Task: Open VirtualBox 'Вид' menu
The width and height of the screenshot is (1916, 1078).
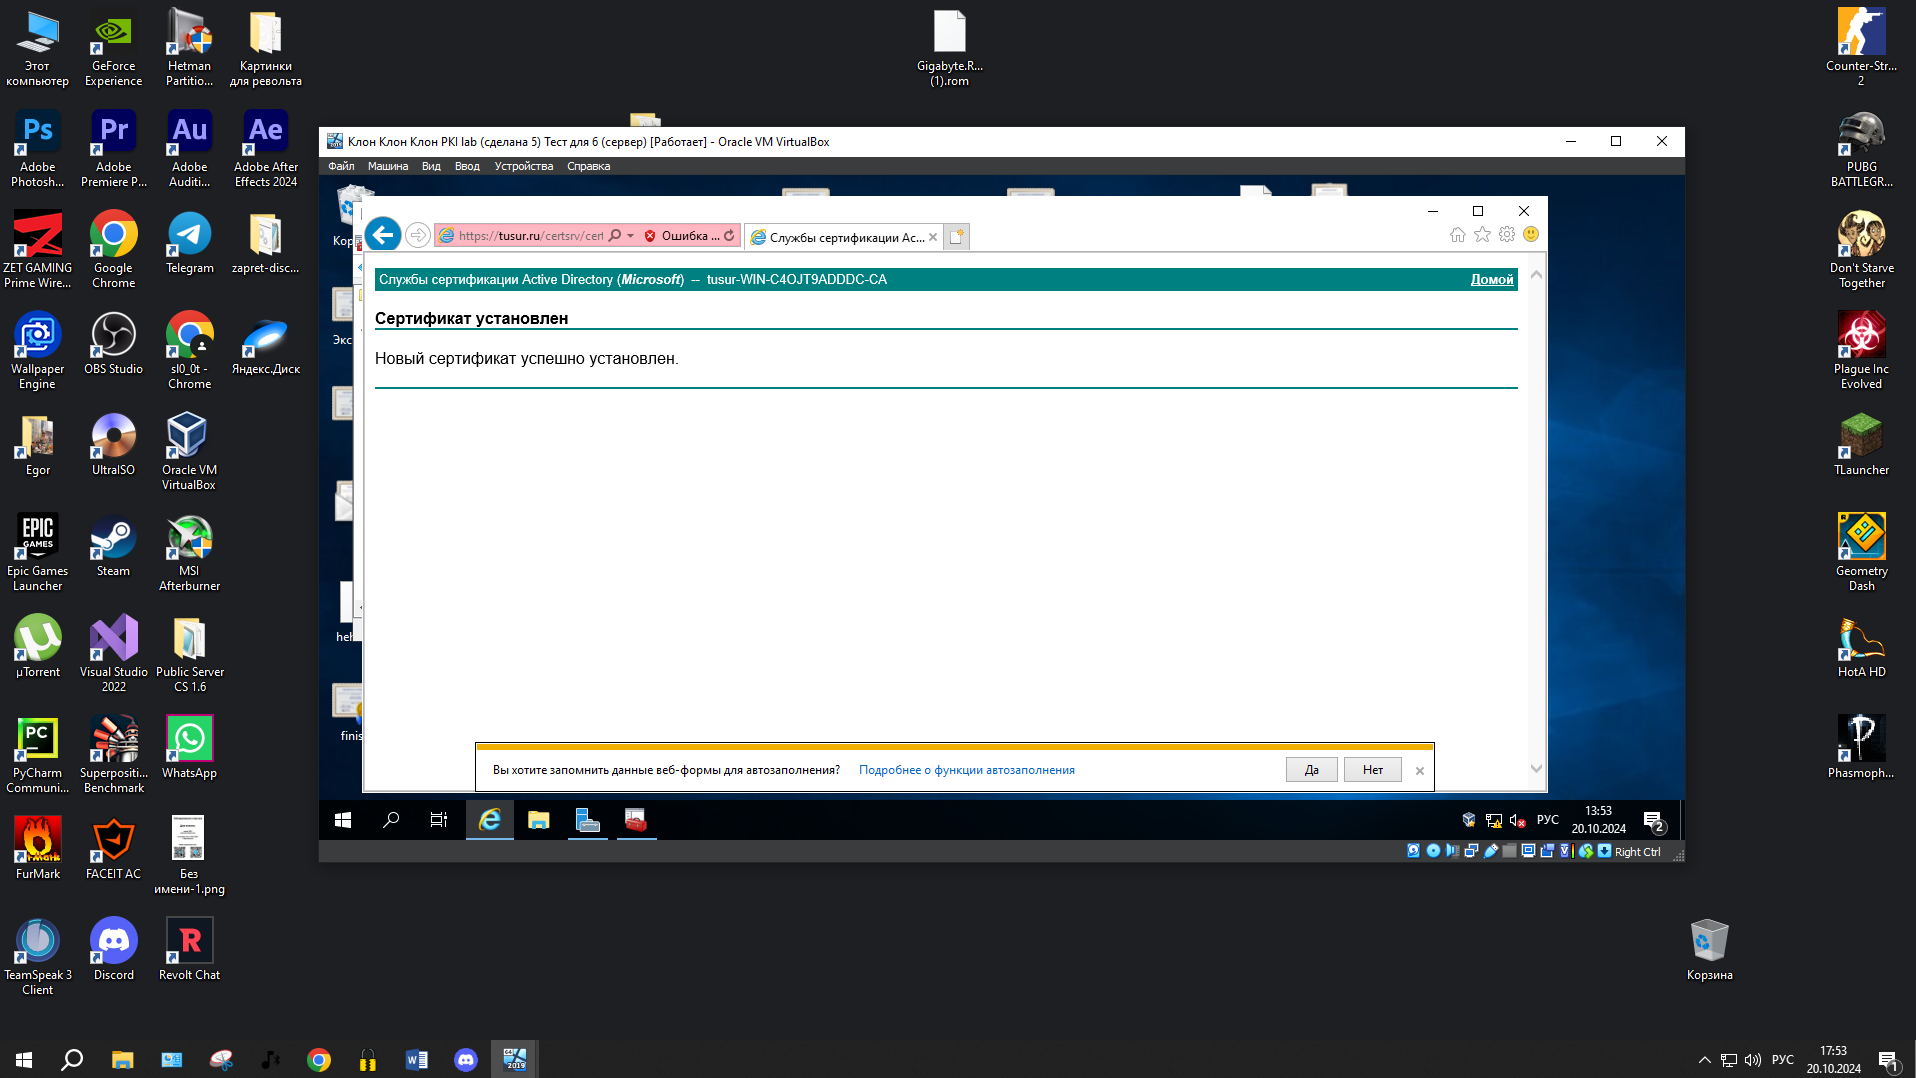Action: pos(431,166)
